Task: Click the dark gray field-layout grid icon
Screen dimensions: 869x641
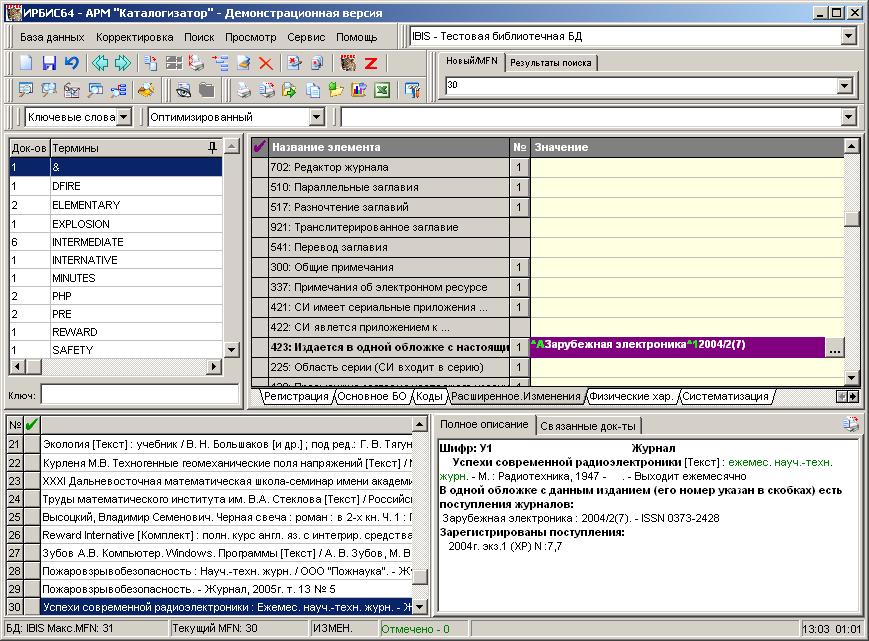Action: coord(173,63)
